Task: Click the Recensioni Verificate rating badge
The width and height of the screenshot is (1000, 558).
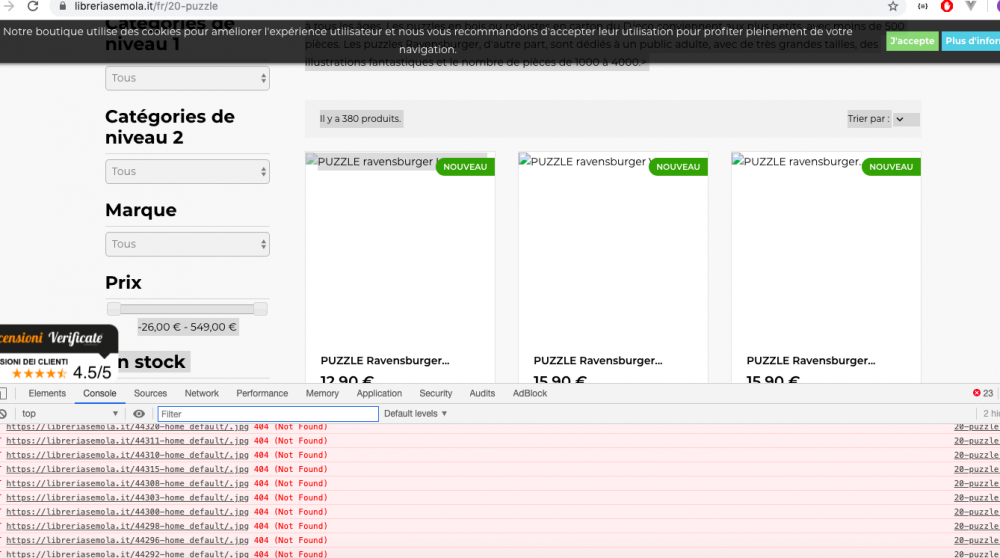Action: 57,354
